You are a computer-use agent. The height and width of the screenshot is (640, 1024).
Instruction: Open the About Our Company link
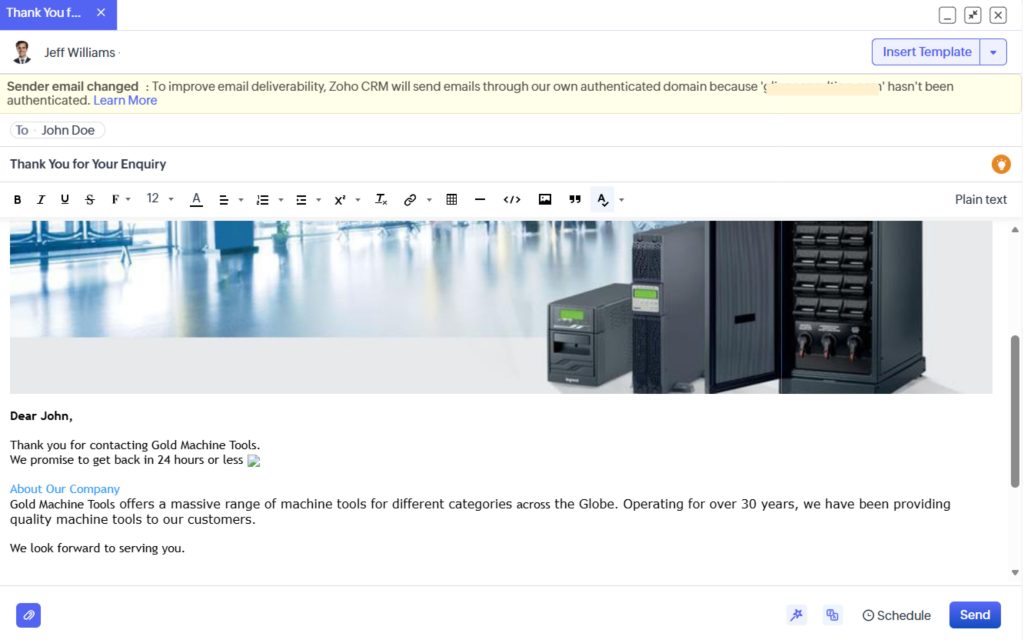pyautogui.click(x=65, y=489)
